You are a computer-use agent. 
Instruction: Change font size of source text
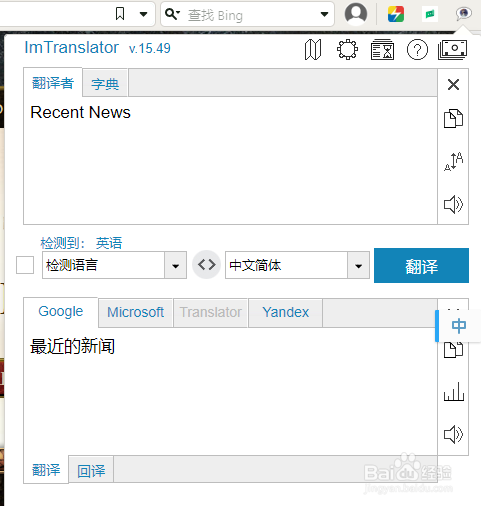tap(453, 161)
